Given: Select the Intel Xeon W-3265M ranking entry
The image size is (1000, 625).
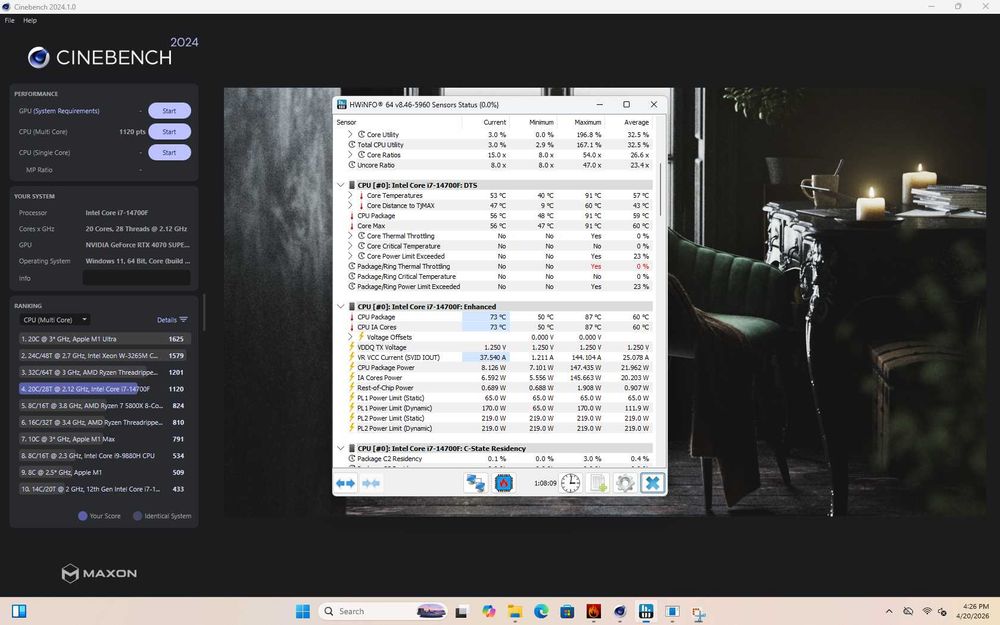Looking at the screenshot, I should (104, 356).
